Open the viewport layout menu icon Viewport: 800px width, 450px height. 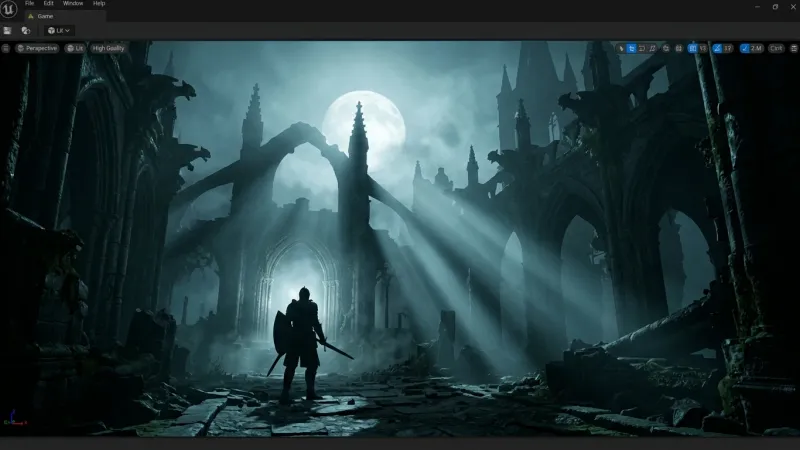point(794,48)
